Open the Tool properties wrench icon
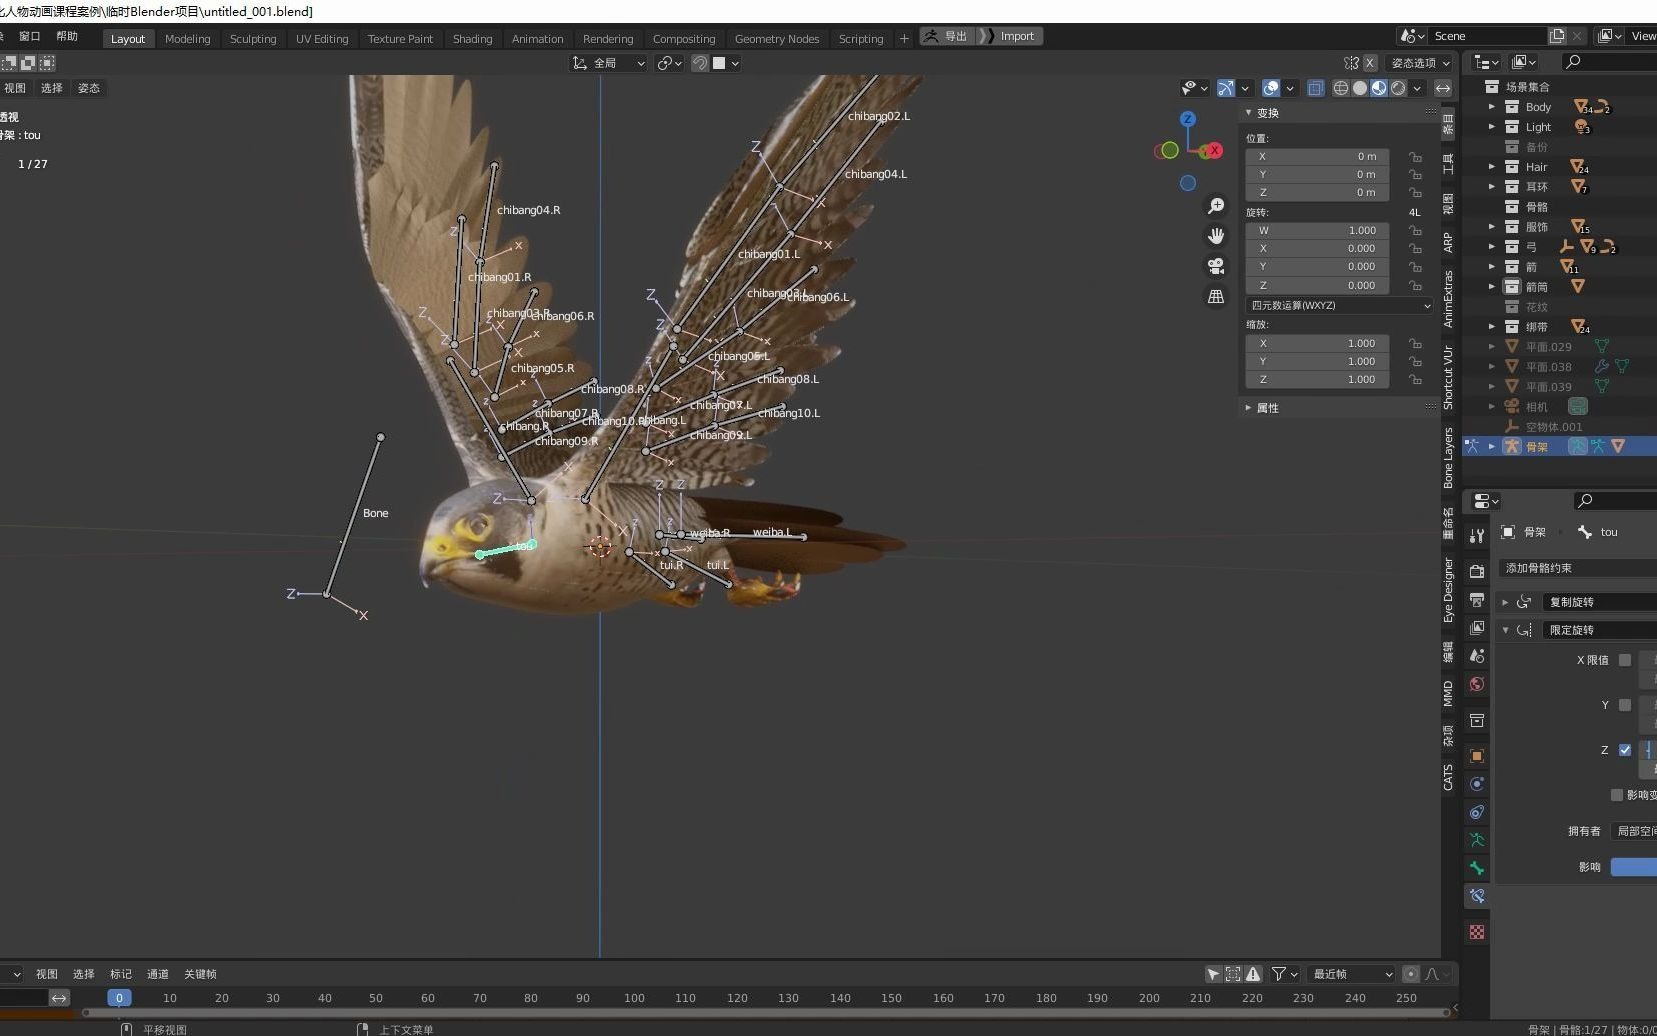Viewport: 1657px width, 1036px height. (1477, 536)
